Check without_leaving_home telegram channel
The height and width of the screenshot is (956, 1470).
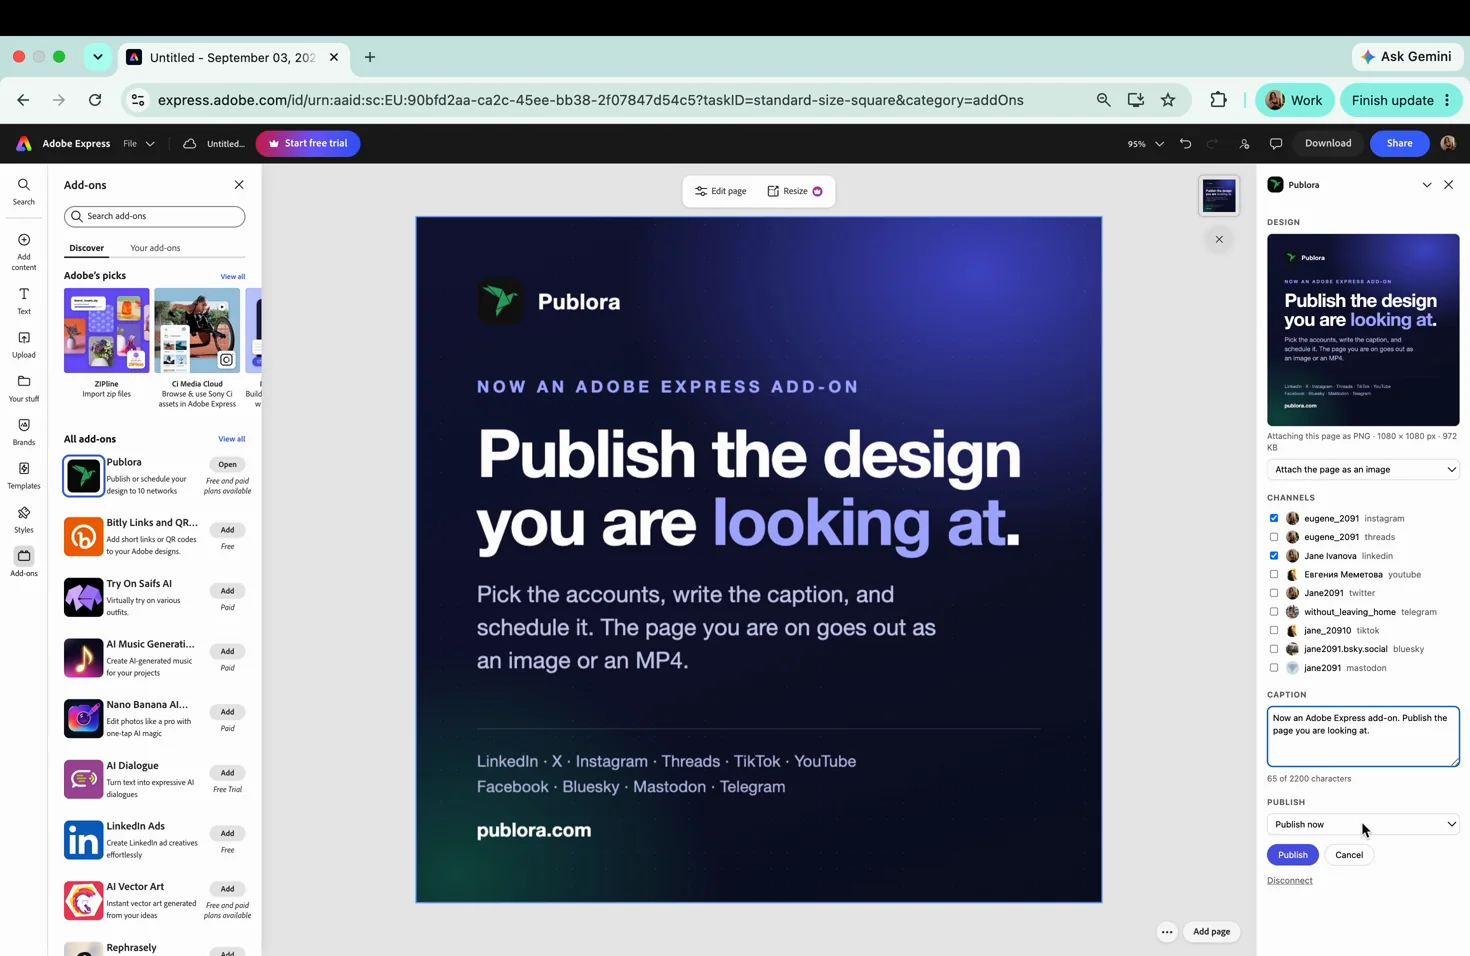point(1274,612)
